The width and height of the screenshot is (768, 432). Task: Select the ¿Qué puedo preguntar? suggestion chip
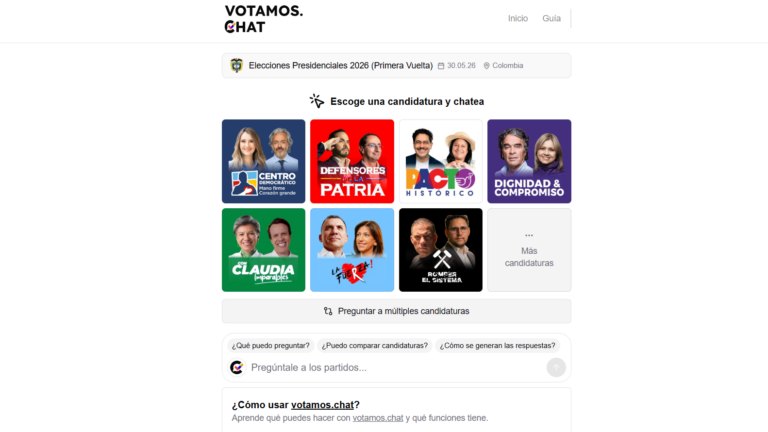click(270, 345)
